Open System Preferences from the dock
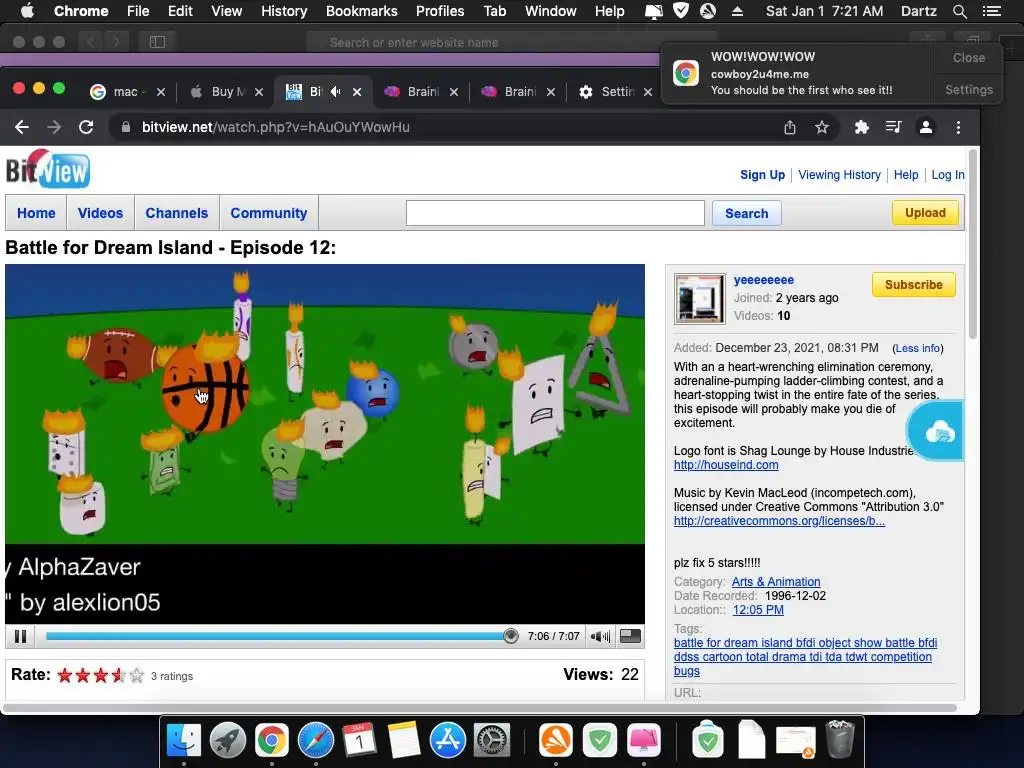The width and height of the screenshot is (1024, 768). [x=491, y=740]
